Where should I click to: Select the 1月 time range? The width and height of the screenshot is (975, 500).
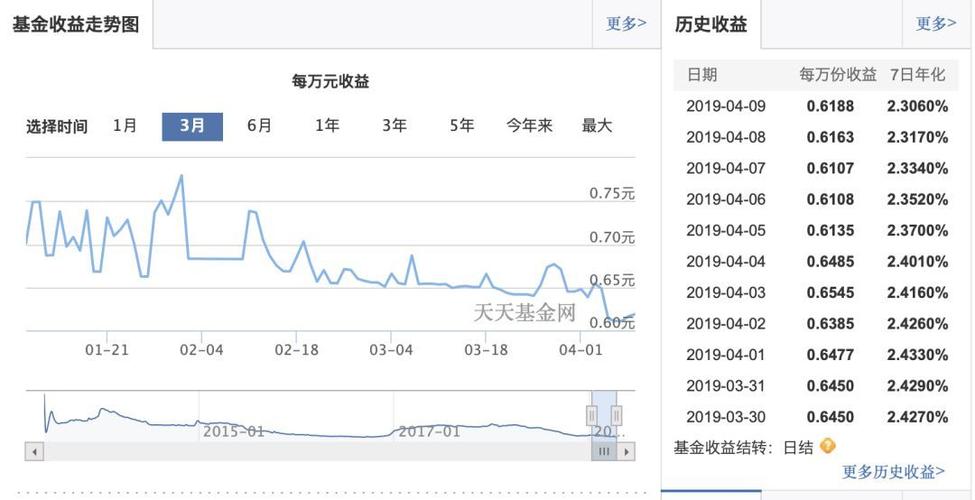(125, 125)
